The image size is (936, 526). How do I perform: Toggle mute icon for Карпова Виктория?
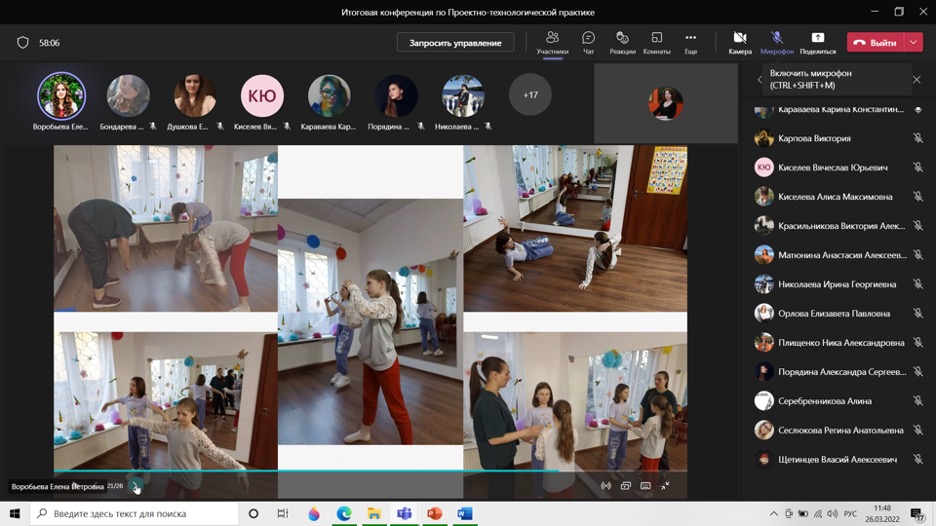(917, 138)
